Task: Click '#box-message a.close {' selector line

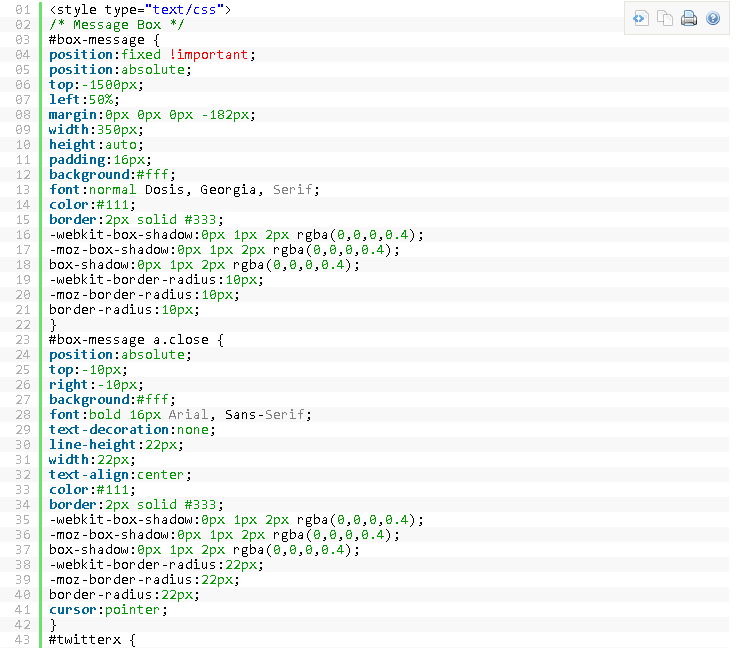Action: point(136,340)
